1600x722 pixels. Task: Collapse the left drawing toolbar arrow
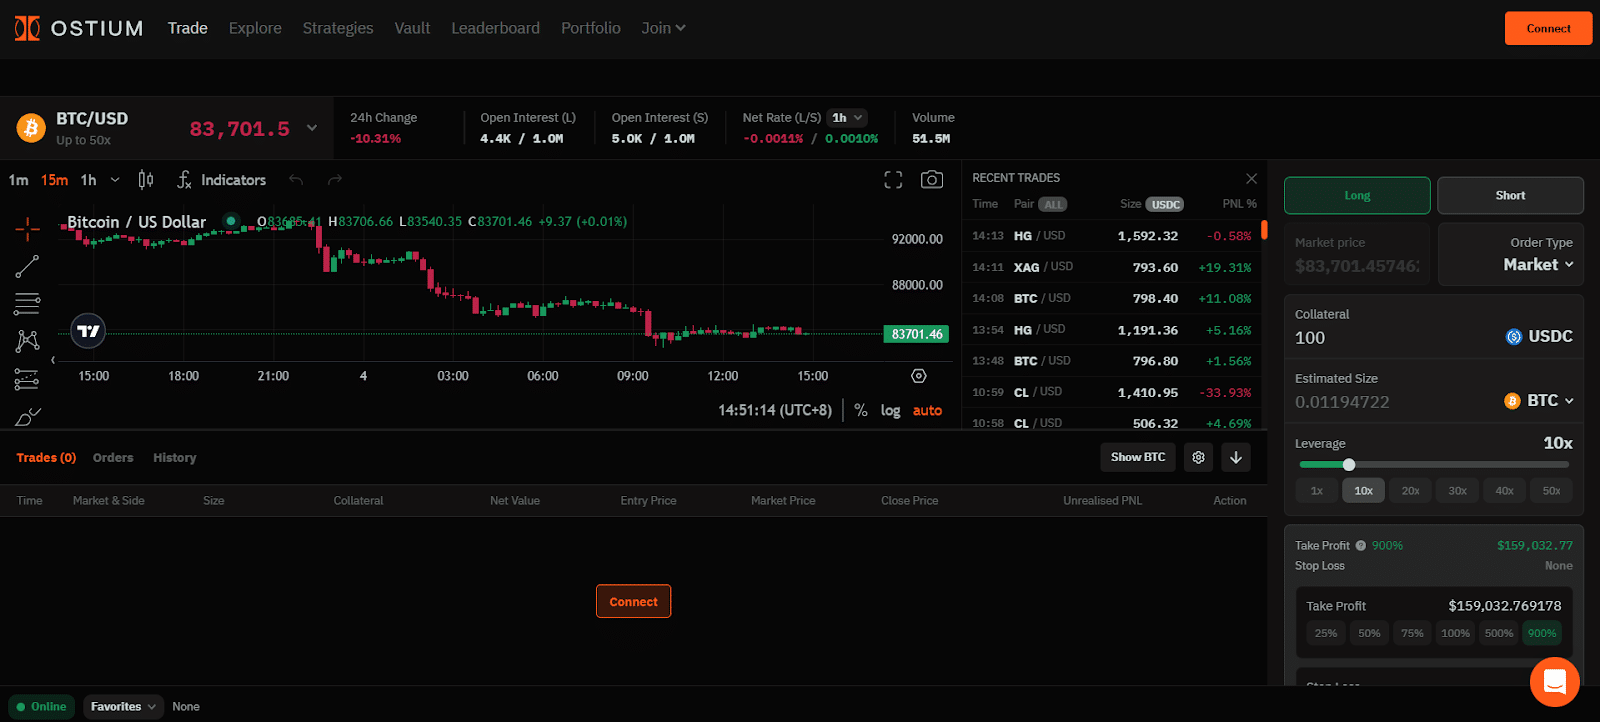click(x=53, y=360)
